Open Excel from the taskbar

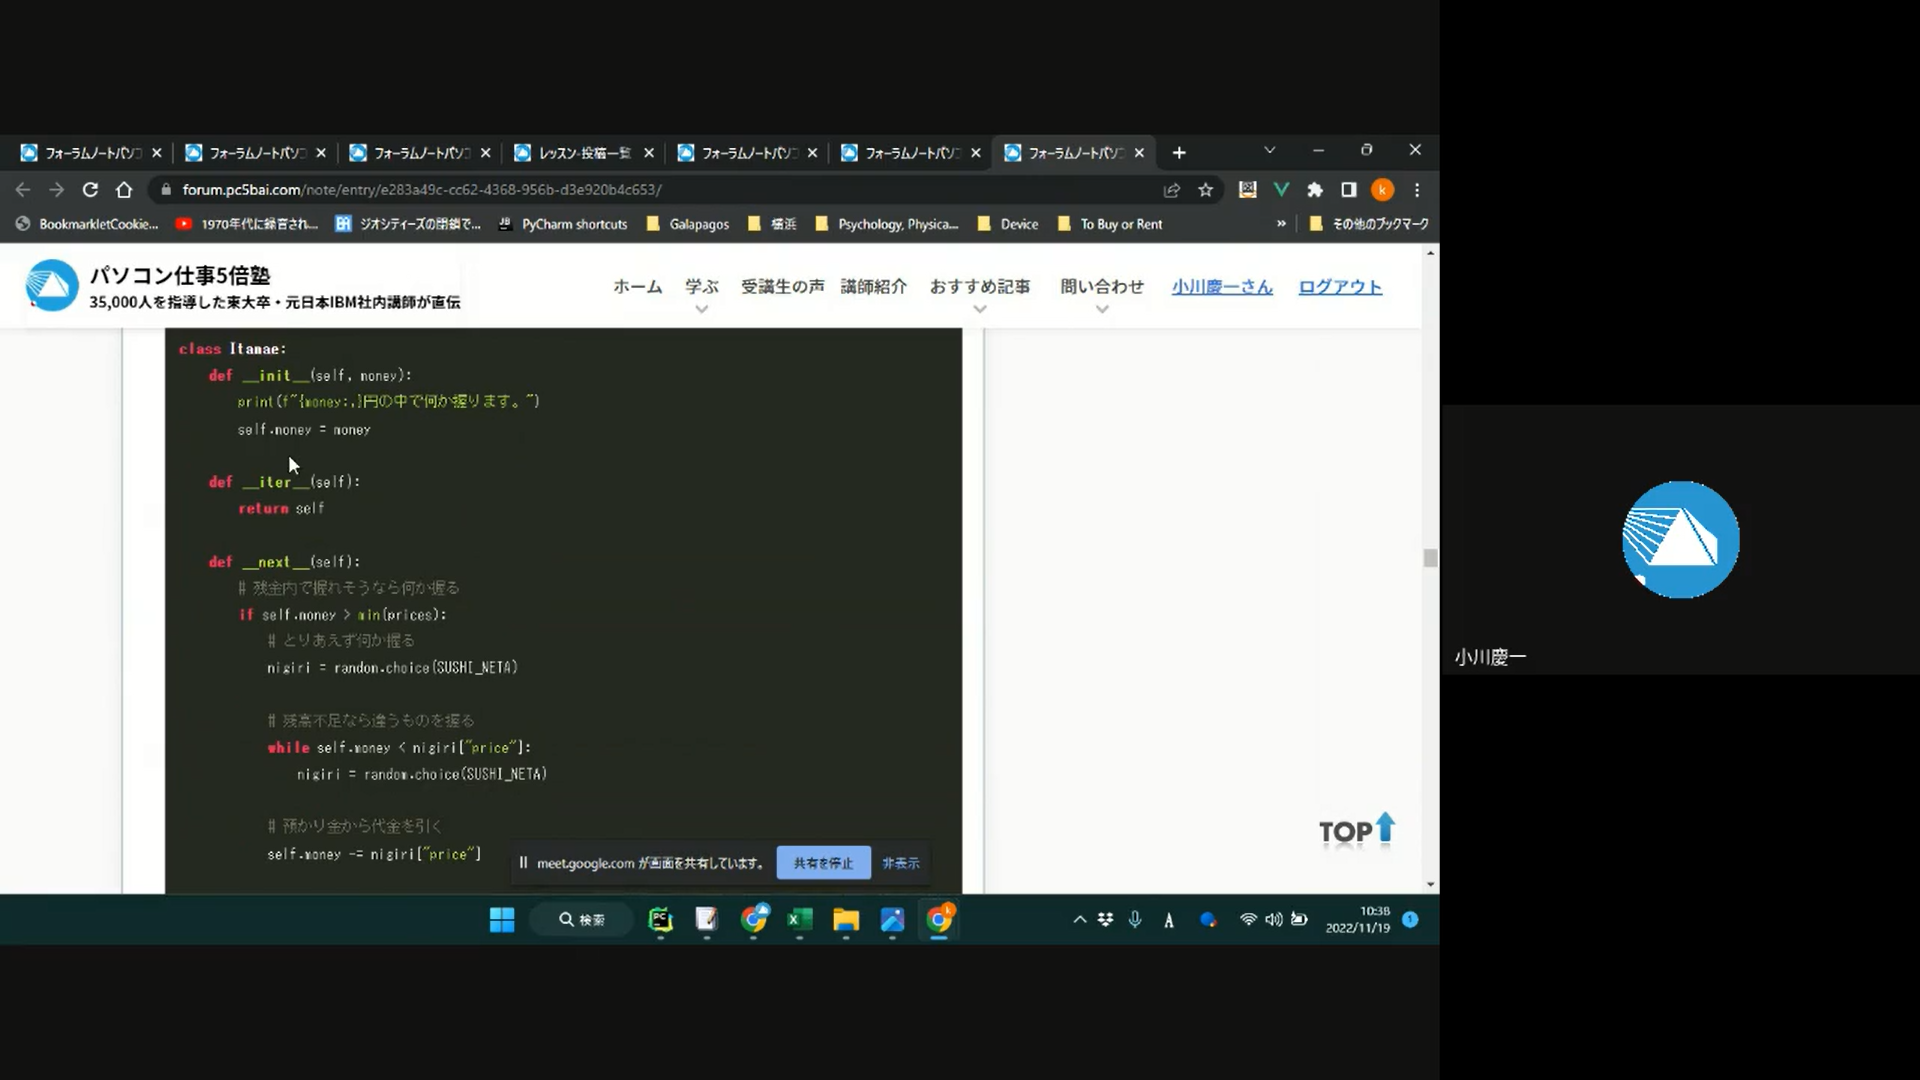point(799,920)
